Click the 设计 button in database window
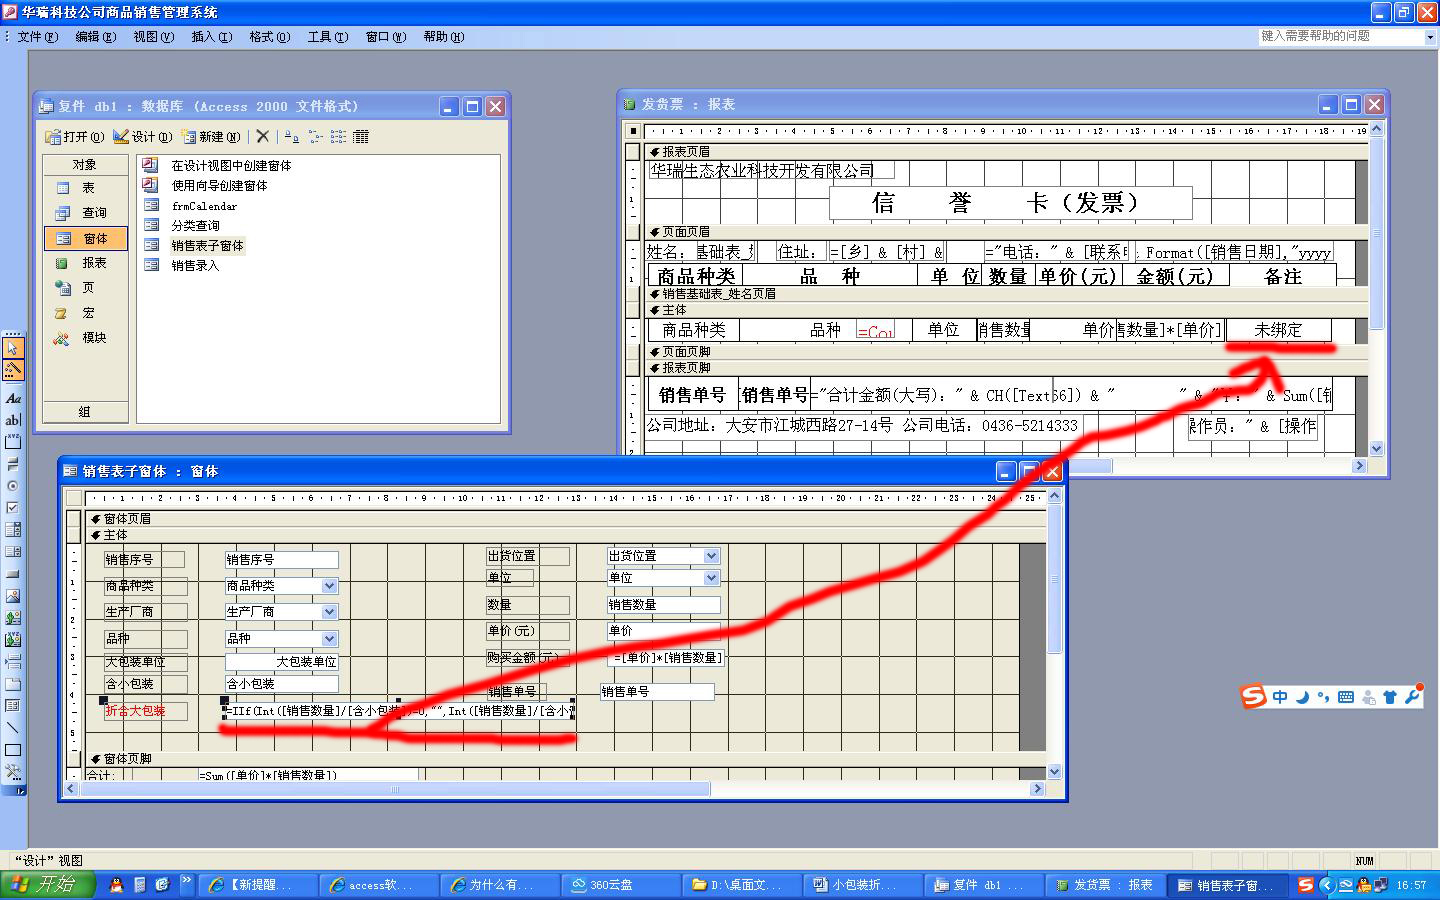The width and height of the screenshot is (1440, 900). [x=143, y=137]
